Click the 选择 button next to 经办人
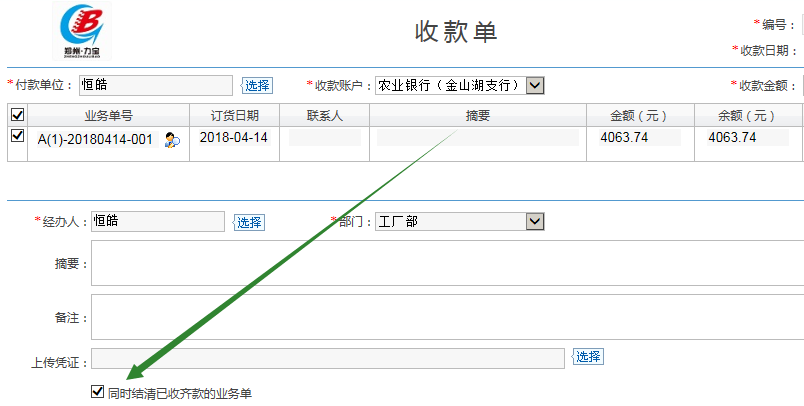 (x=249, y=222)
